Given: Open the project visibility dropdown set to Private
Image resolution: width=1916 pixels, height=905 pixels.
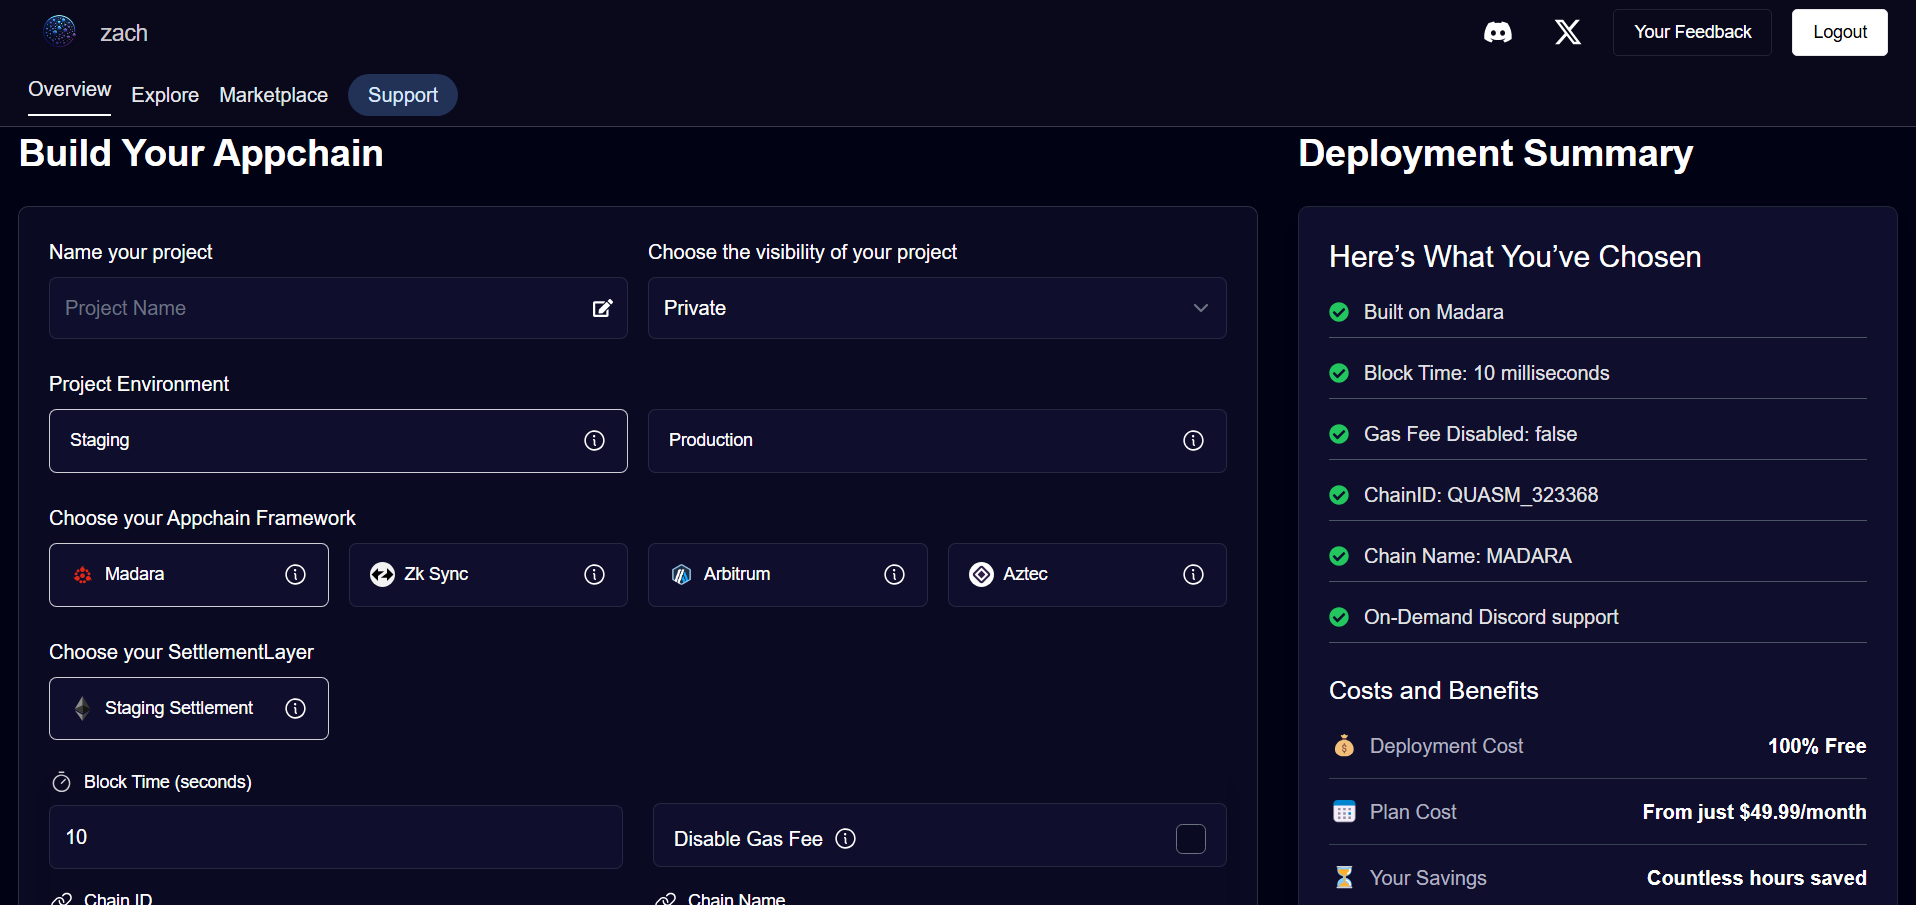Looking at the screenshot, I should pos(937,308).
